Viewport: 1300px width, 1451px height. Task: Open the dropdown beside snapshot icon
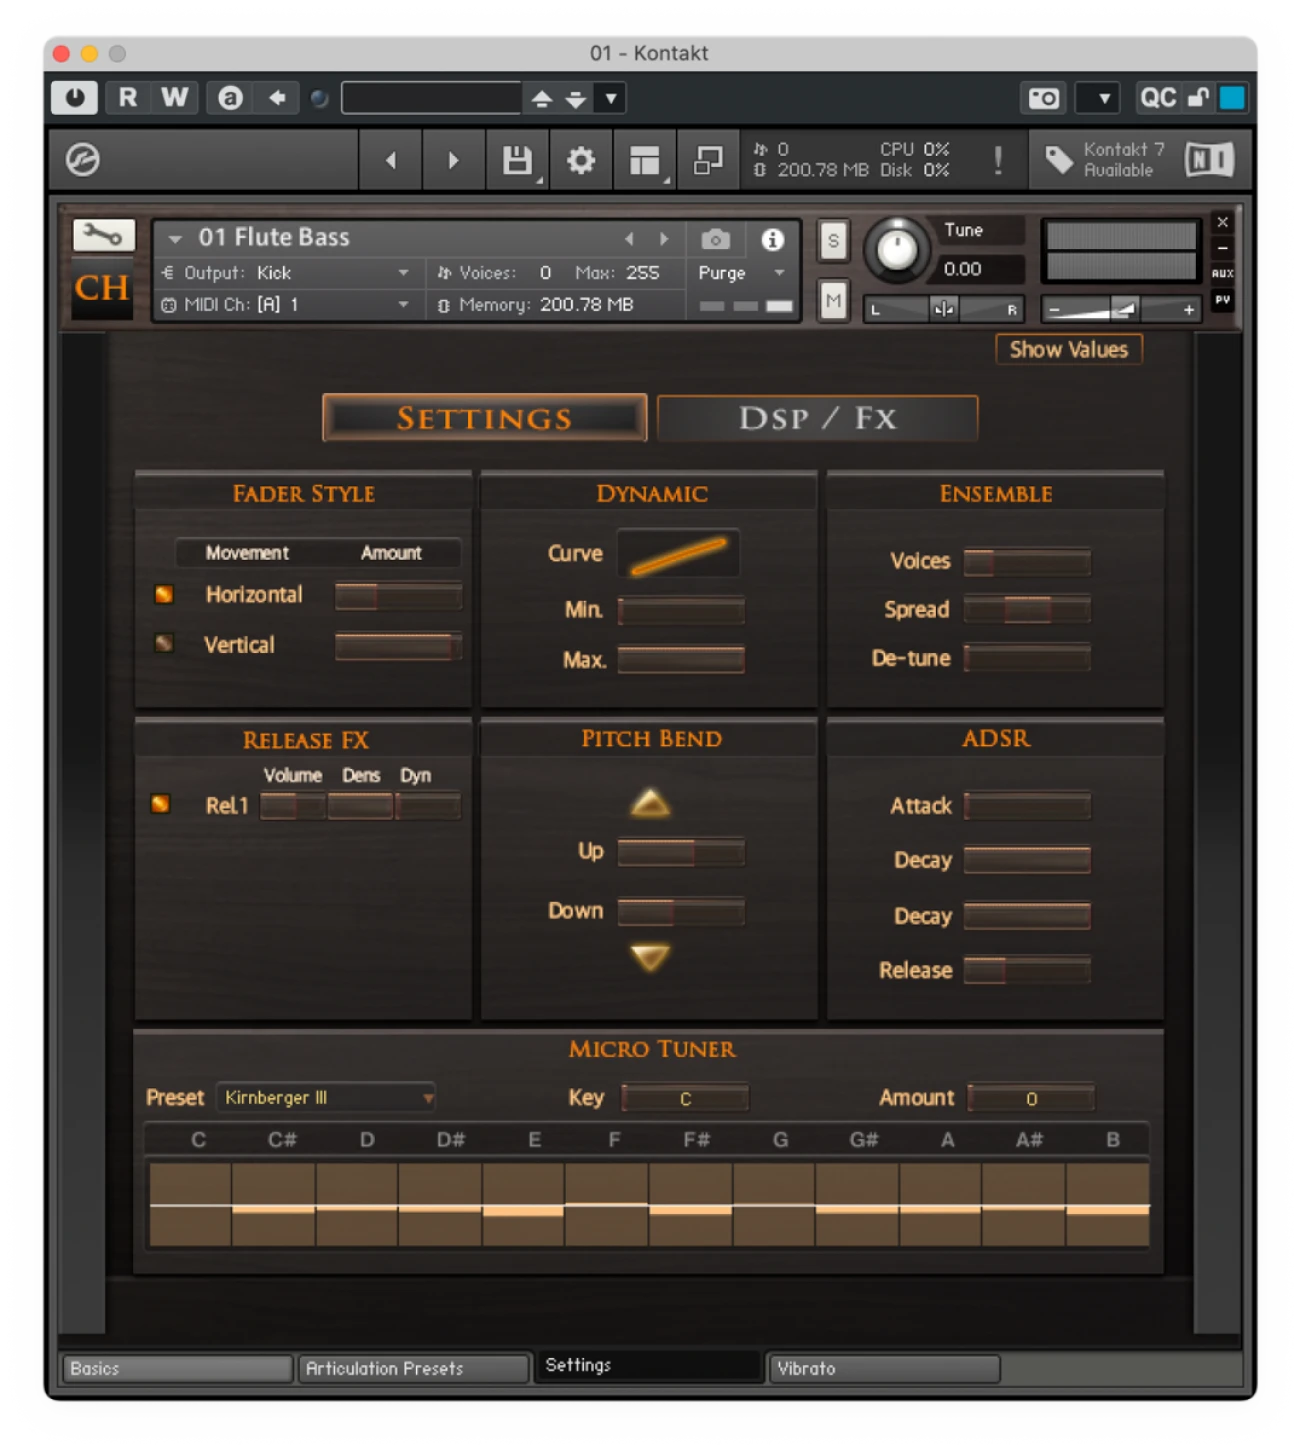coord(1103,98)
